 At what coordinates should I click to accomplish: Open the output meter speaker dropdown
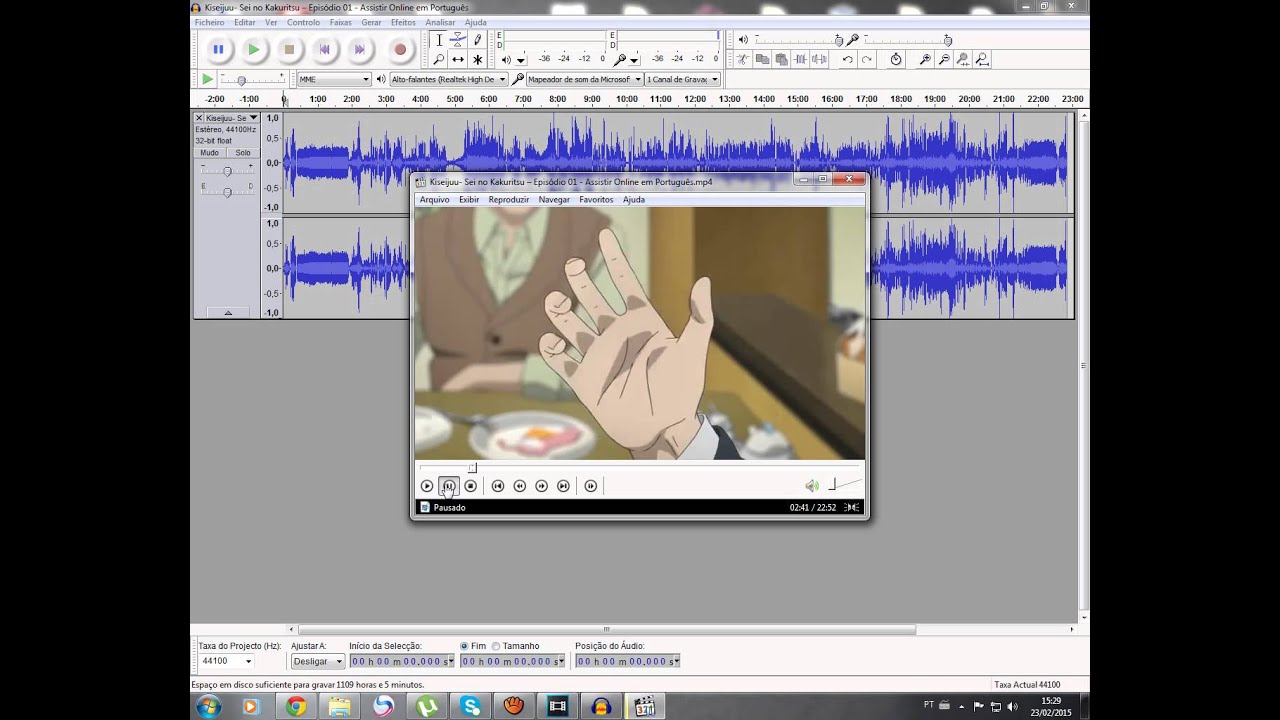click(521, 60)
